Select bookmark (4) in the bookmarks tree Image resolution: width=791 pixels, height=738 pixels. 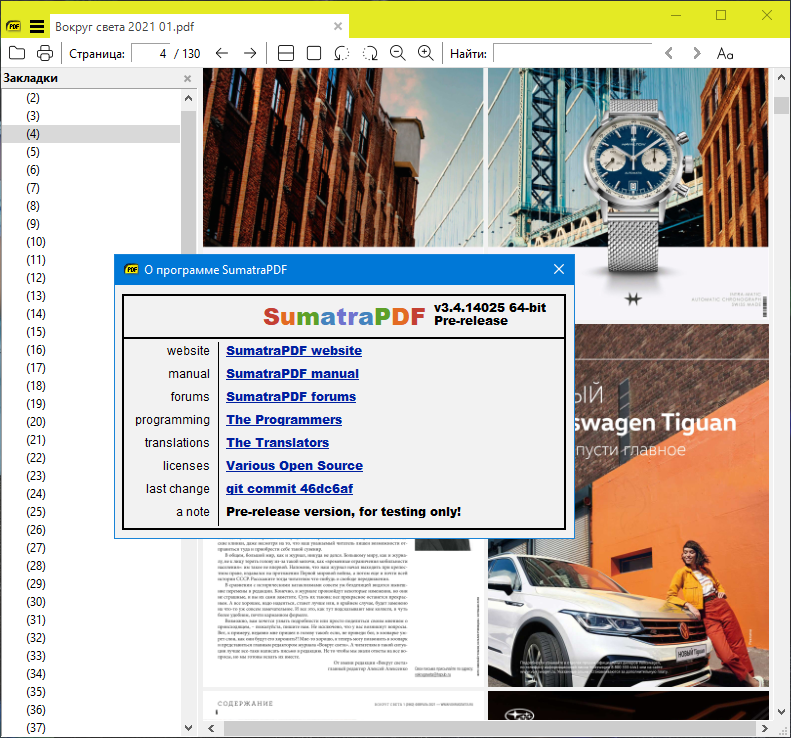click(x=33, y=134)
